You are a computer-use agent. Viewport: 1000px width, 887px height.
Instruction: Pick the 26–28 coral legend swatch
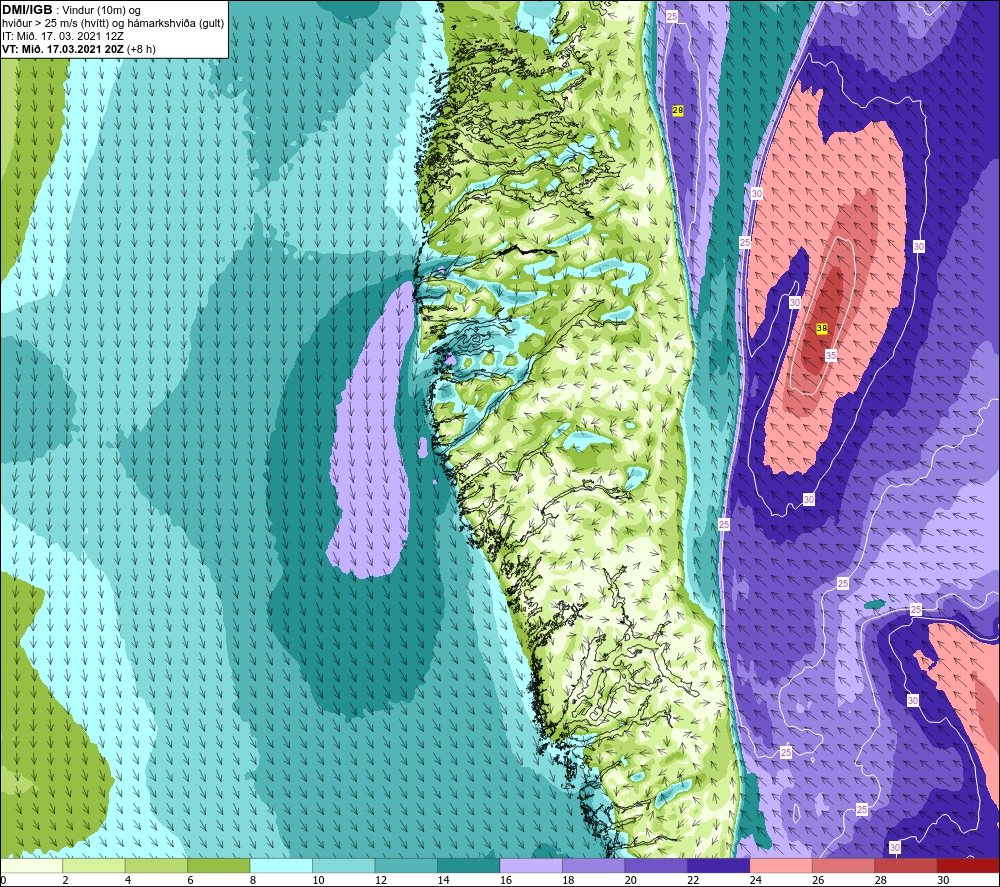[844, 866]
